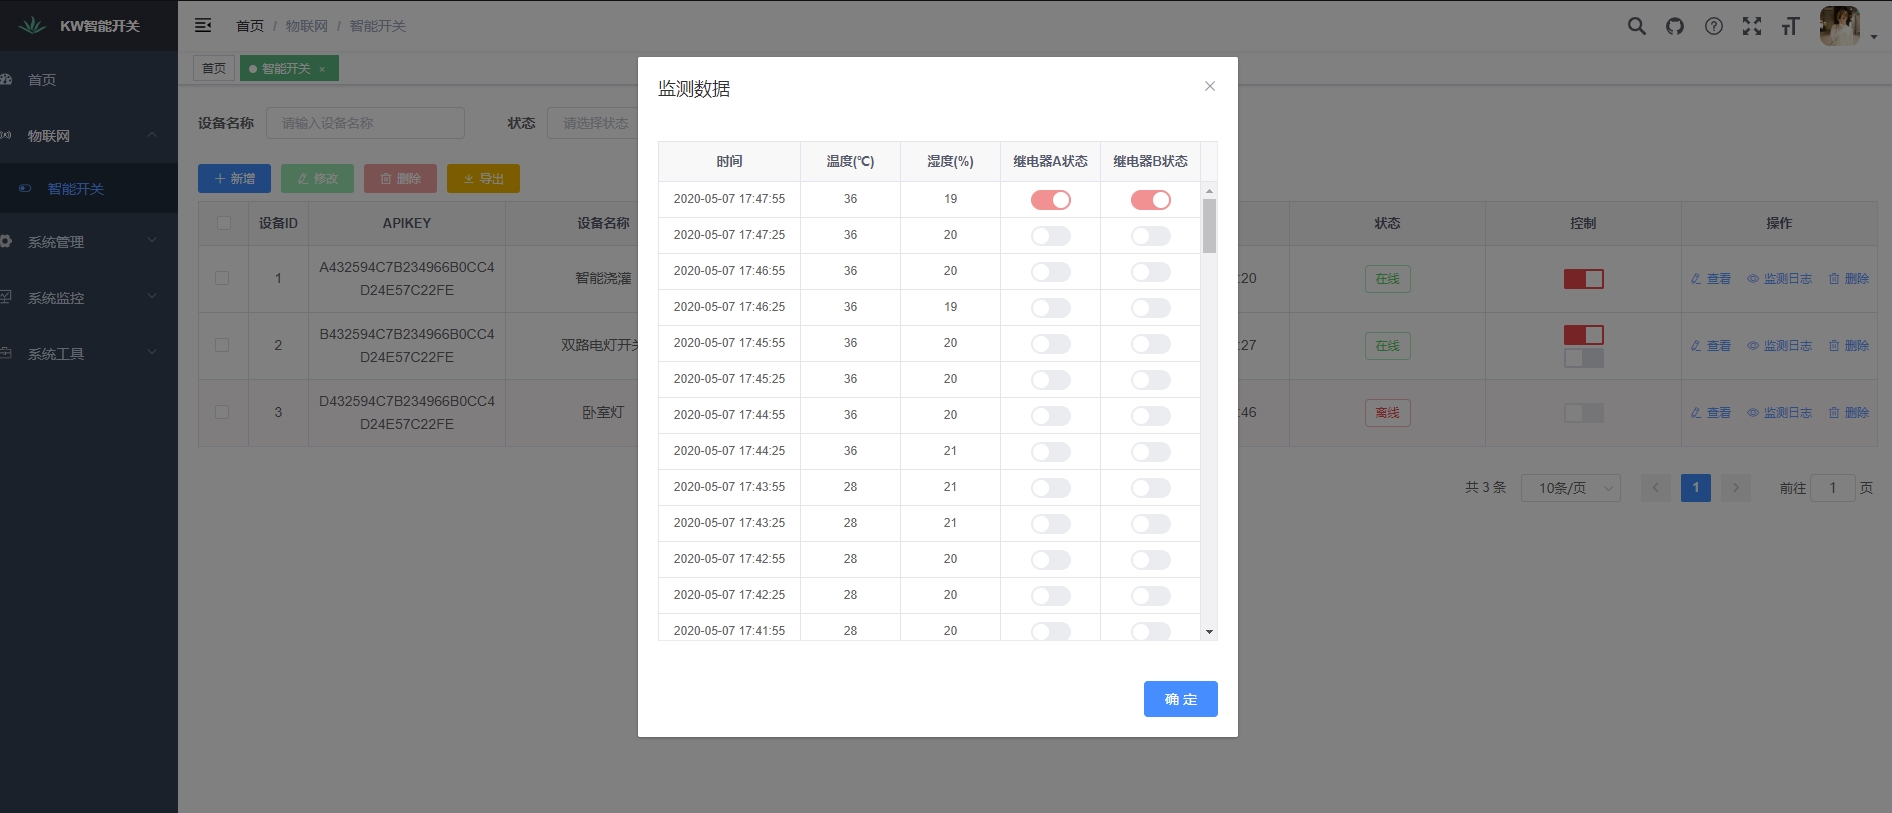Click the 前往 page number input
This screenshot has height=813, width=1892.
(1833, 488)
